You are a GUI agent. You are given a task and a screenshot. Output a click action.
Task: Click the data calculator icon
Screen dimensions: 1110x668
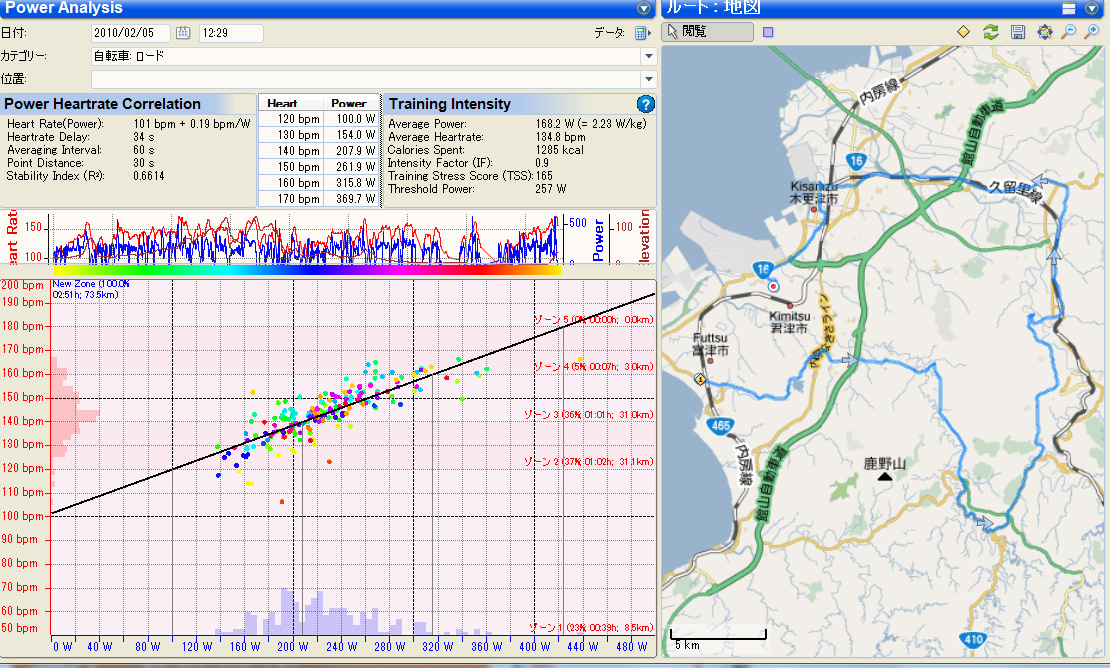pos(641,33)
